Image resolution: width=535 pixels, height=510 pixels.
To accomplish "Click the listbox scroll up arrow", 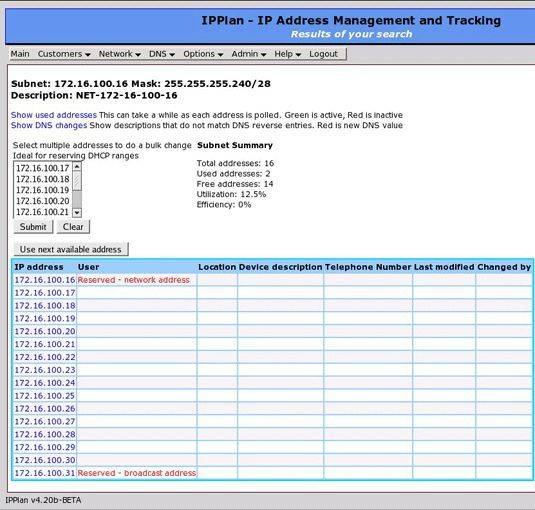I will pos(77,166).
